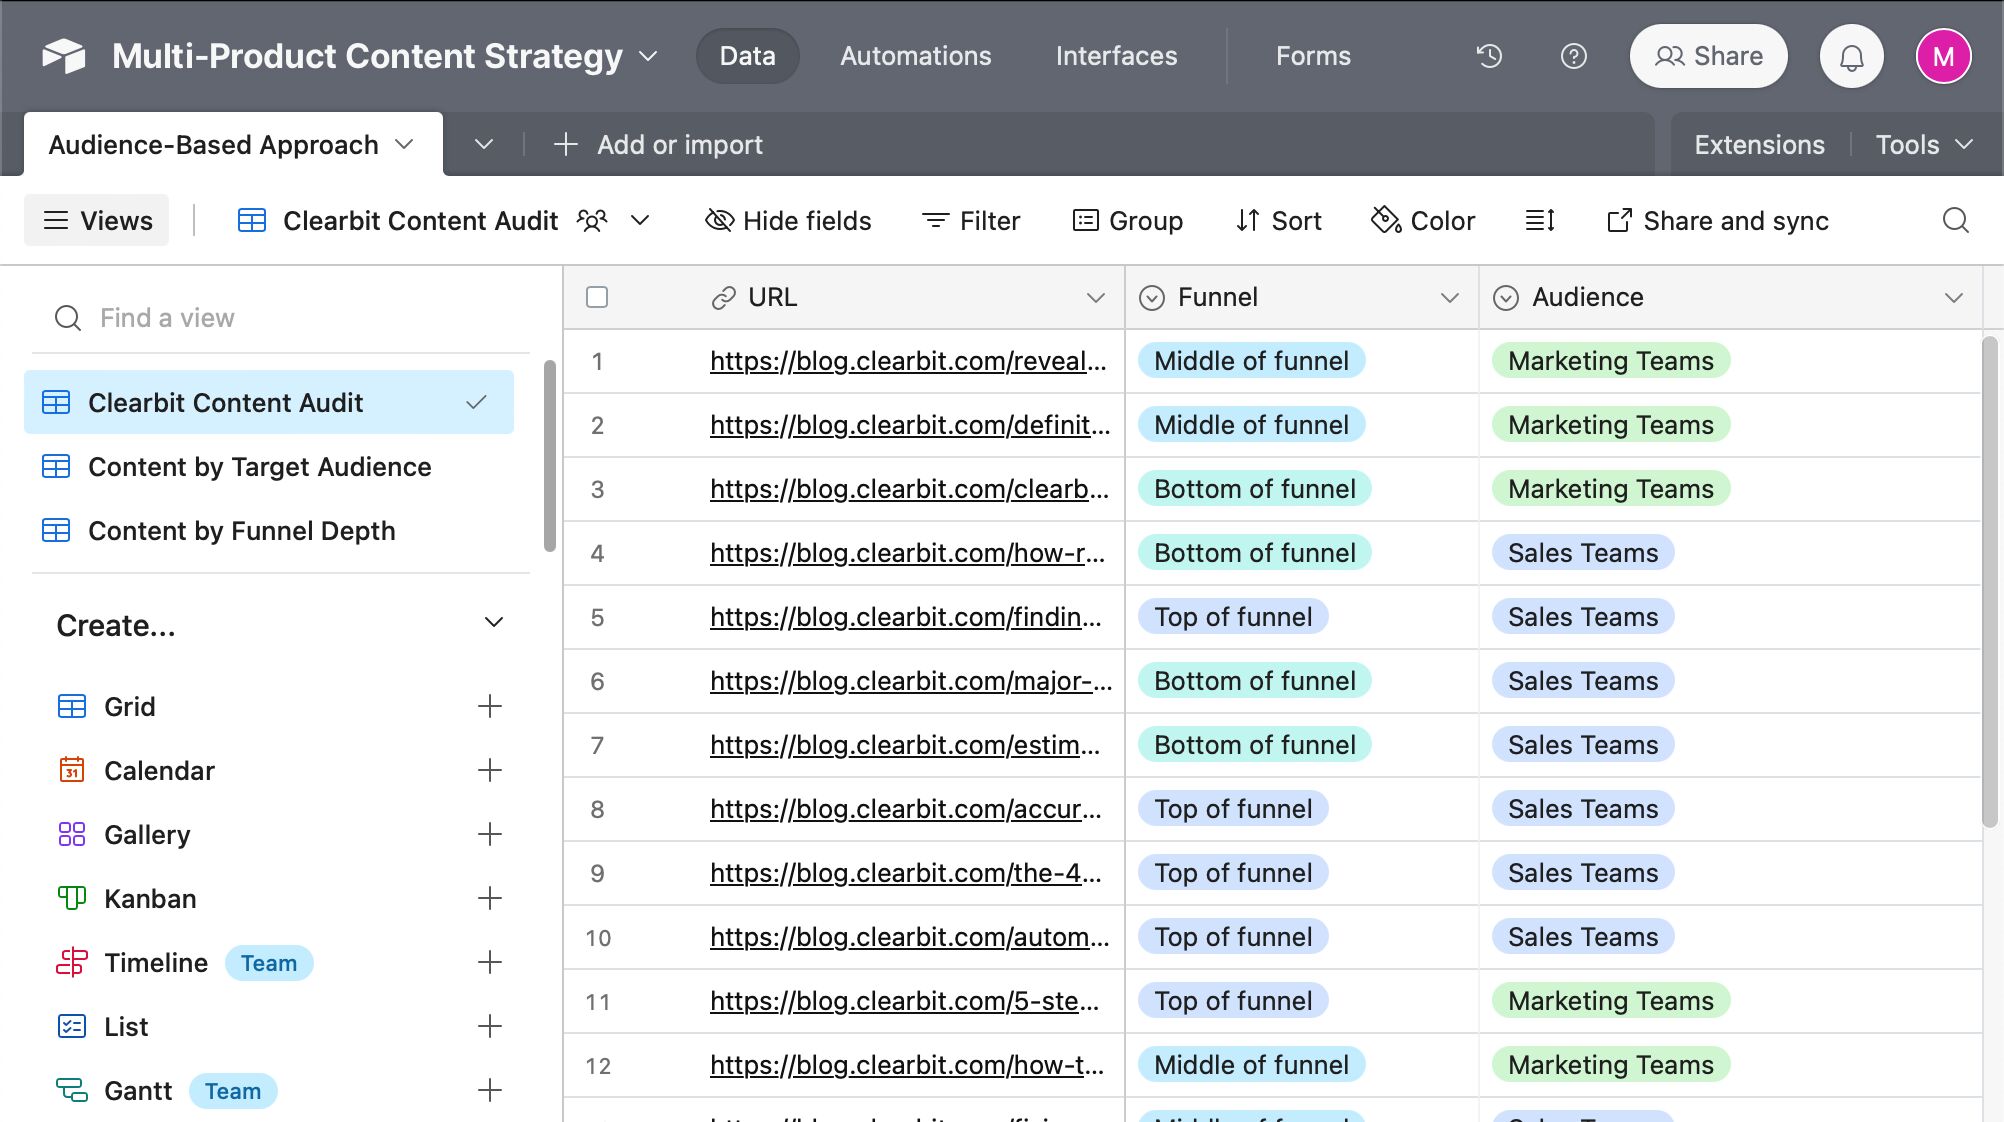Expand the Multi-Product Content Strategy menu
The image size is (2004, 1122).
(x=647, y=55)
